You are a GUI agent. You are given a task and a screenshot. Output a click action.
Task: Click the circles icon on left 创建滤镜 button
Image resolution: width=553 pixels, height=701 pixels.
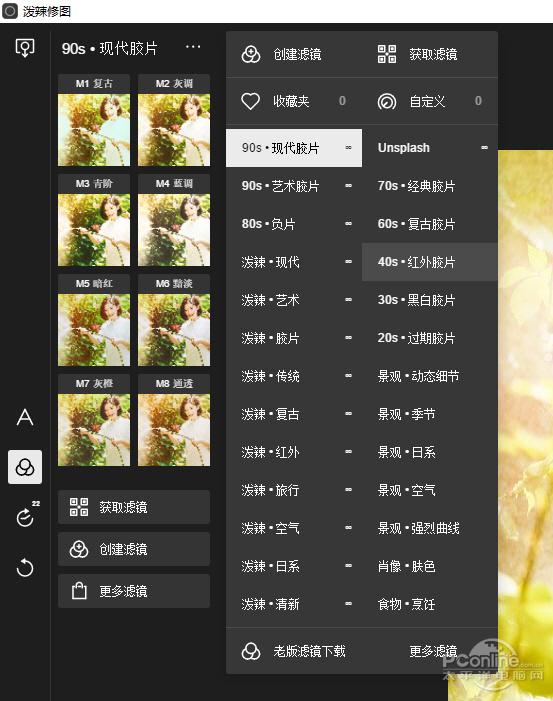[x=79, y=549]
